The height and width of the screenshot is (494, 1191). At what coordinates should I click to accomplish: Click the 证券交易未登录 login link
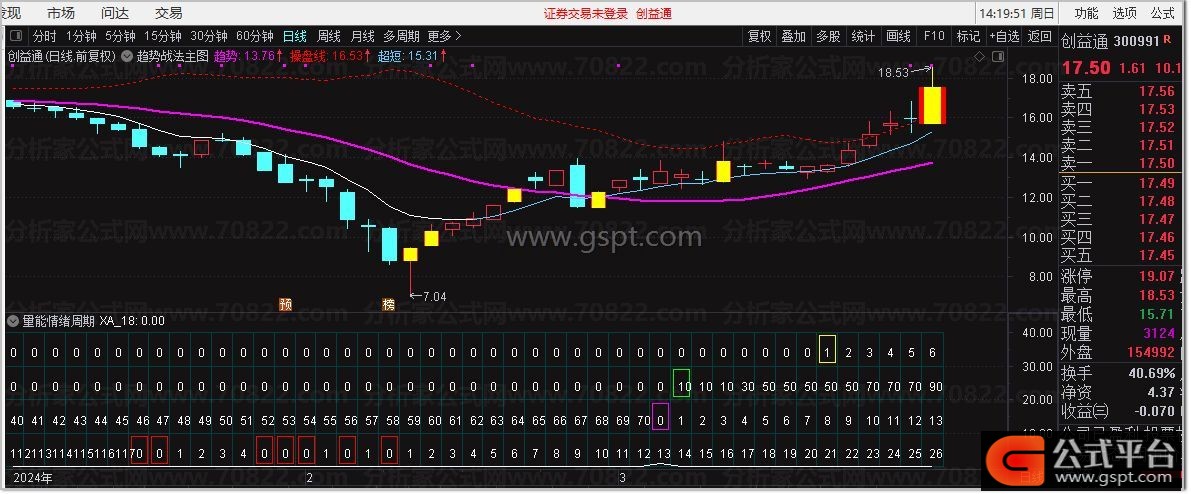click(x=586, y=13)
